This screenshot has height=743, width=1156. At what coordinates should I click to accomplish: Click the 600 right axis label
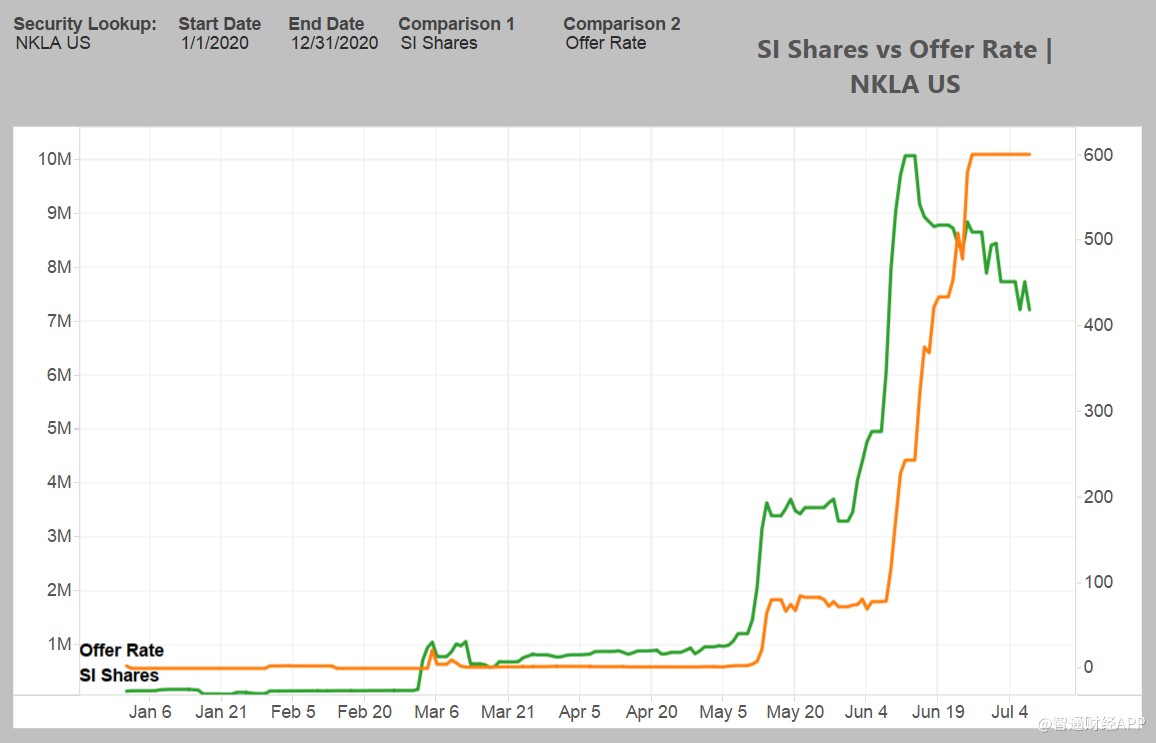coord(1098,155)
